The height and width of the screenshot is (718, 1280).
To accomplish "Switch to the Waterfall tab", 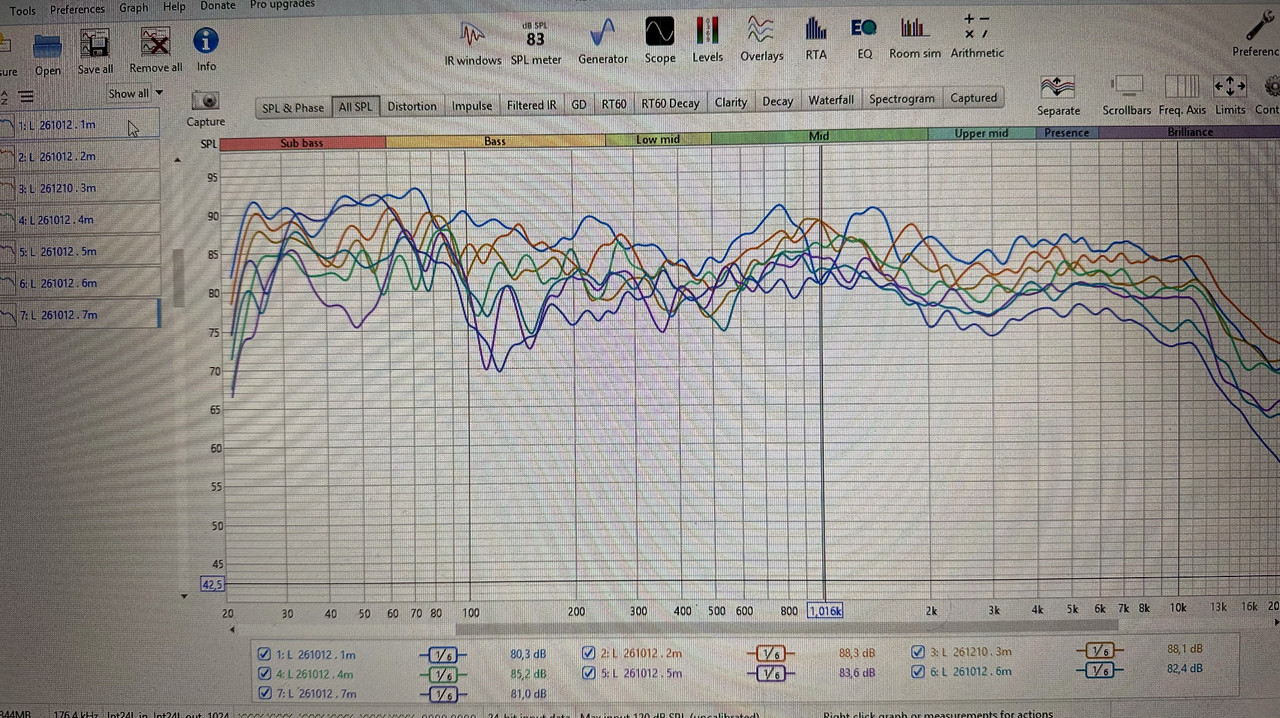I will click(831, 100).
